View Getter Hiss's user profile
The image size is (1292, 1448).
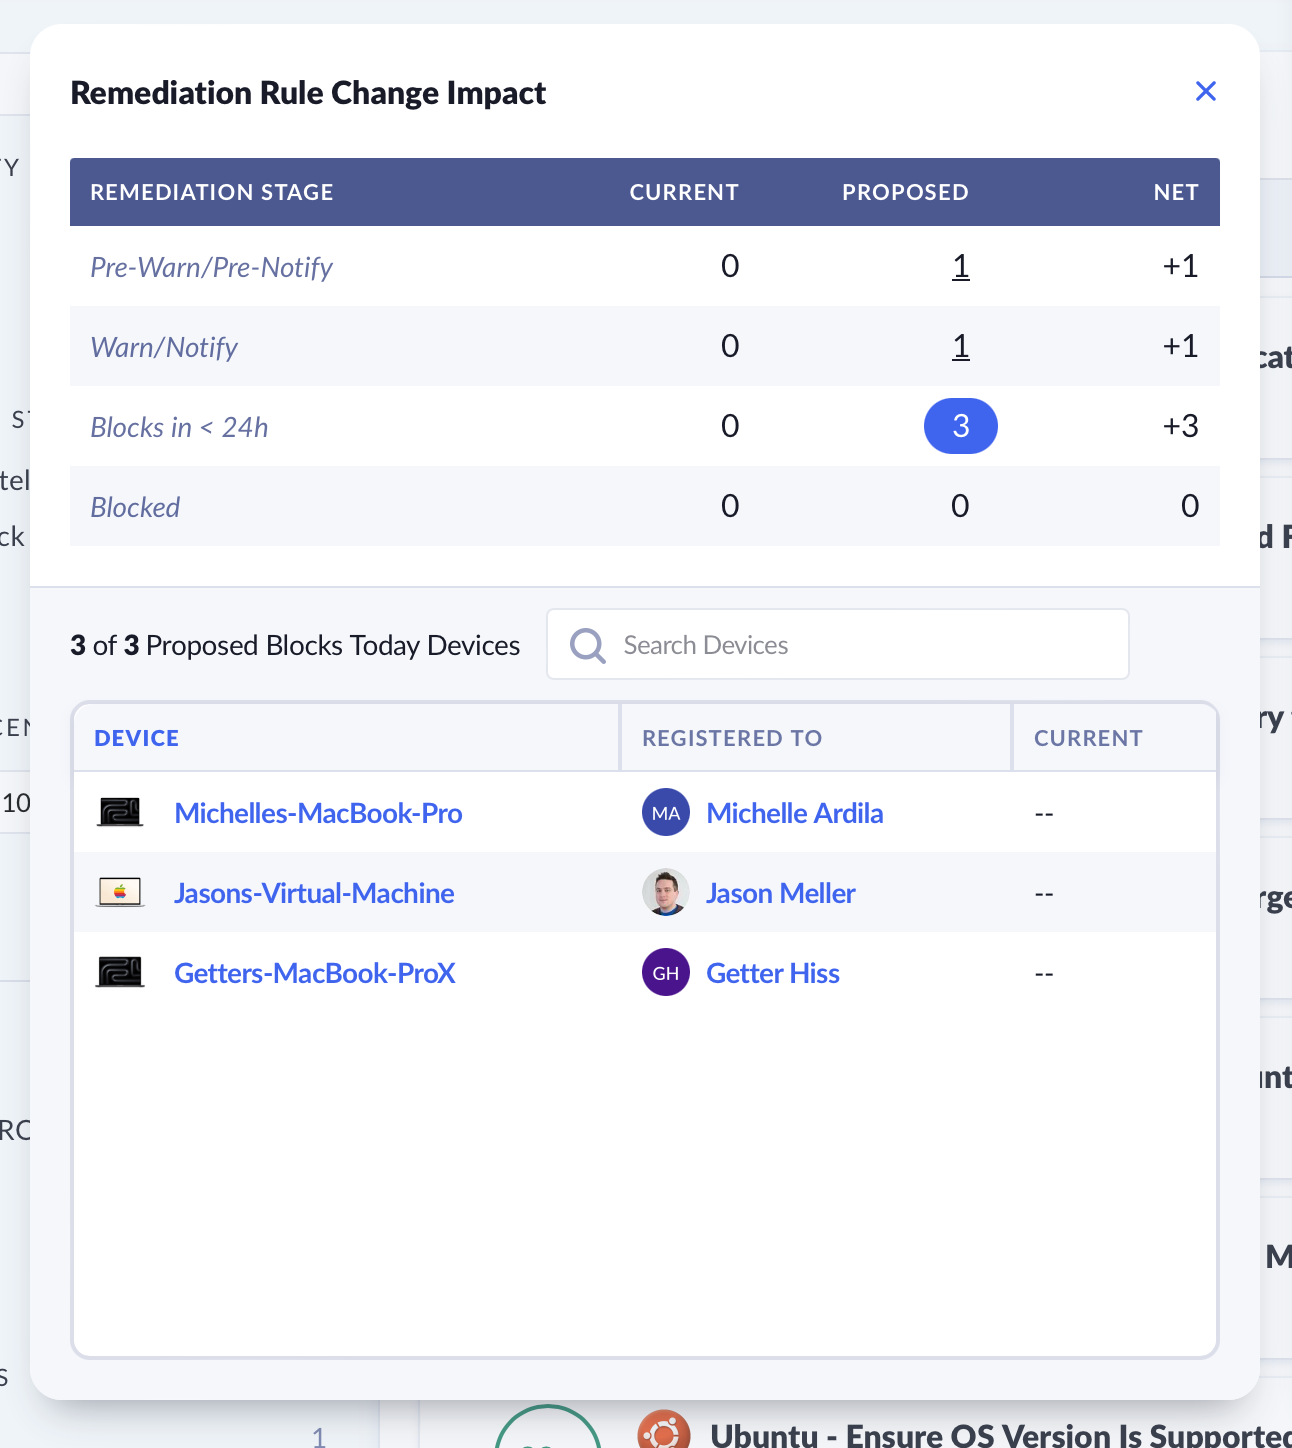tap(772, 973)
